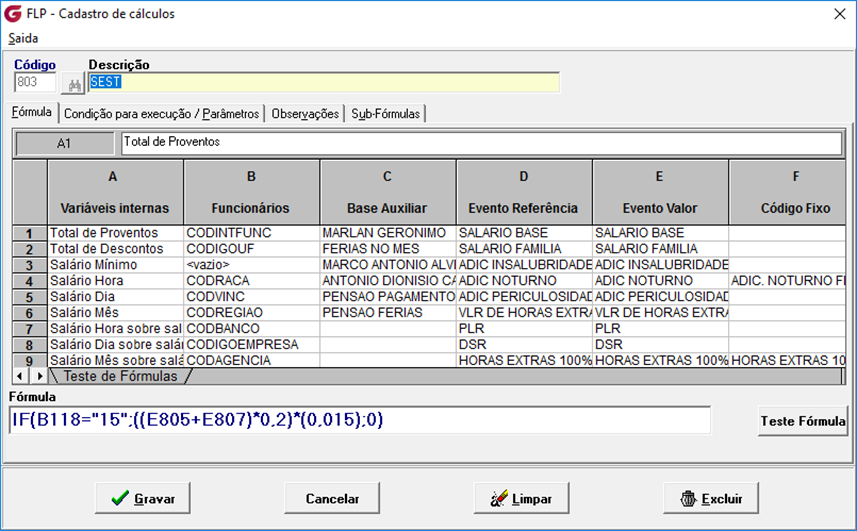This screenshot has width=857, height=531.
Task: Click cell CODVINC
Action: point(251,297)
